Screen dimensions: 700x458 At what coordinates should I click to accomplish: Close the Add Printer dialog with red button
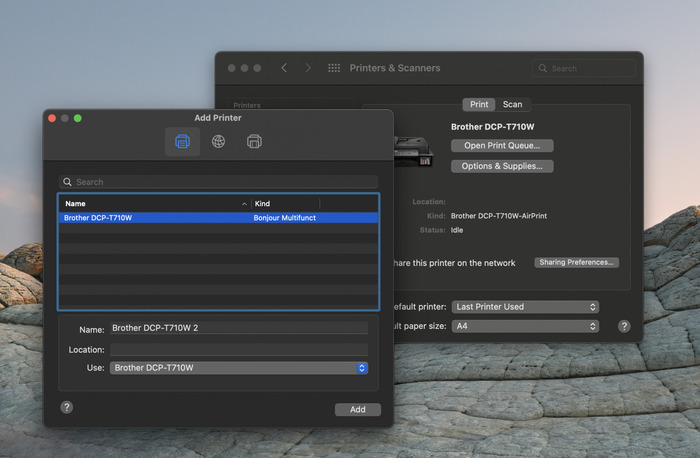click(52, 118)
